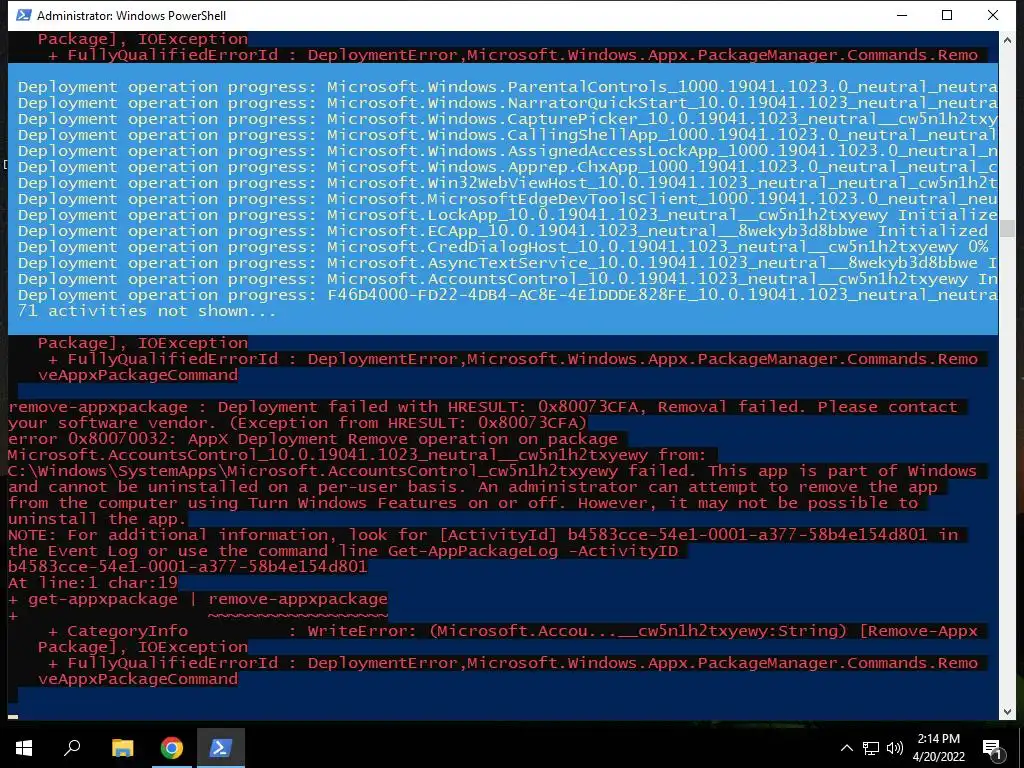This screenshot has height=768, width=1024.
Task: Click 'Turn Windows Features on or off' text
Action: point(402,503)
